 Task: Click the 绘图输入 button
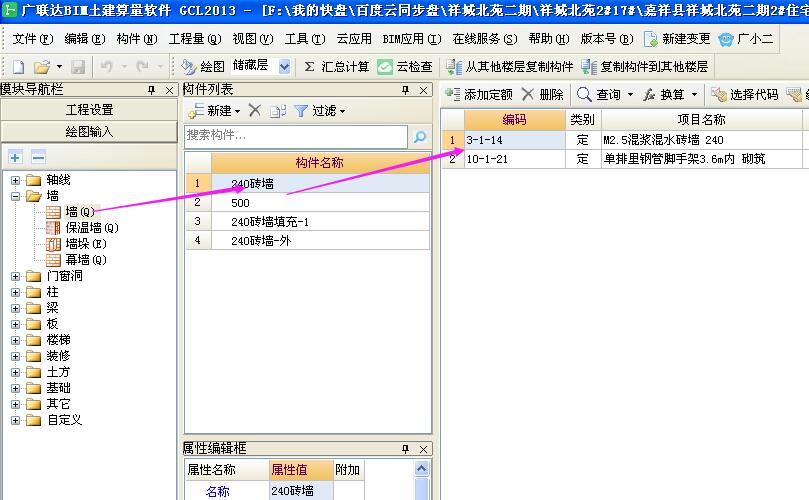[89, 132]
